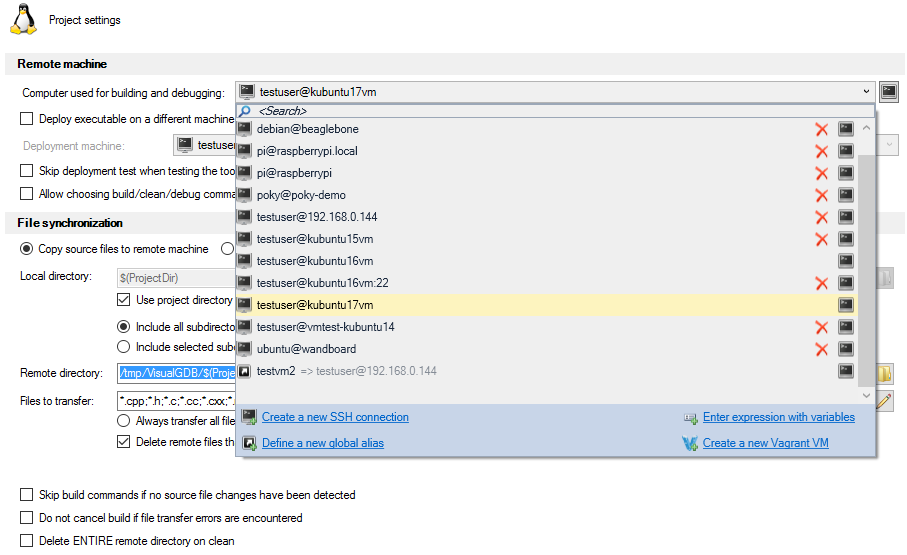This screenshot has width=907, height=555.
Task: Focus the Search field in dropdown
Action: pyautogui.click(x=556, y=111)
